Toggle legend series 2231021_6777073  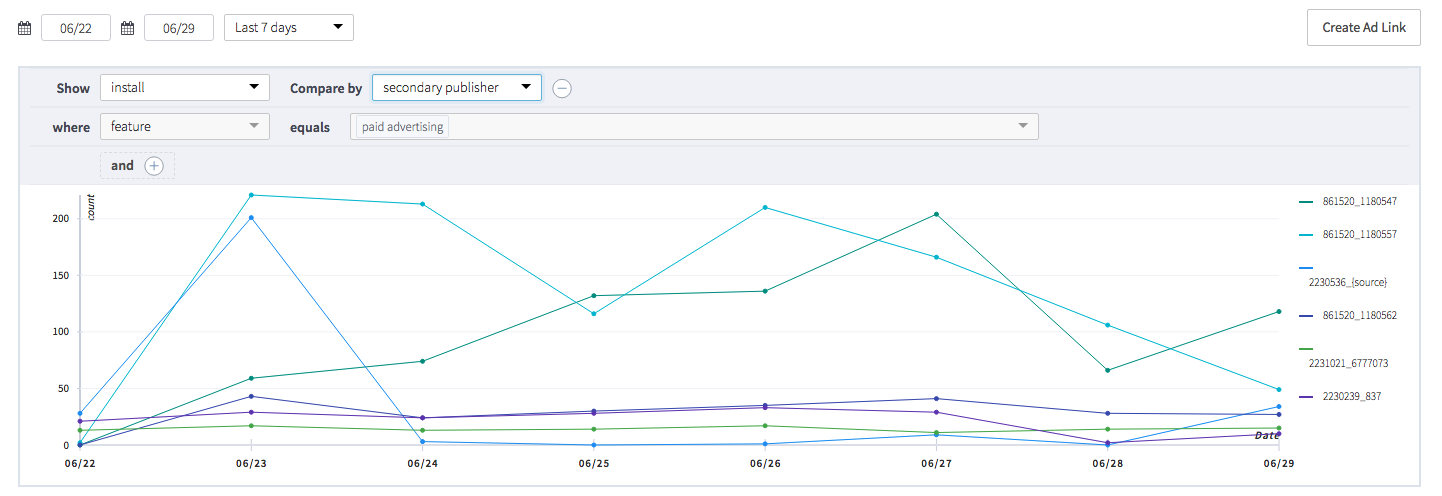point(1344,357)
